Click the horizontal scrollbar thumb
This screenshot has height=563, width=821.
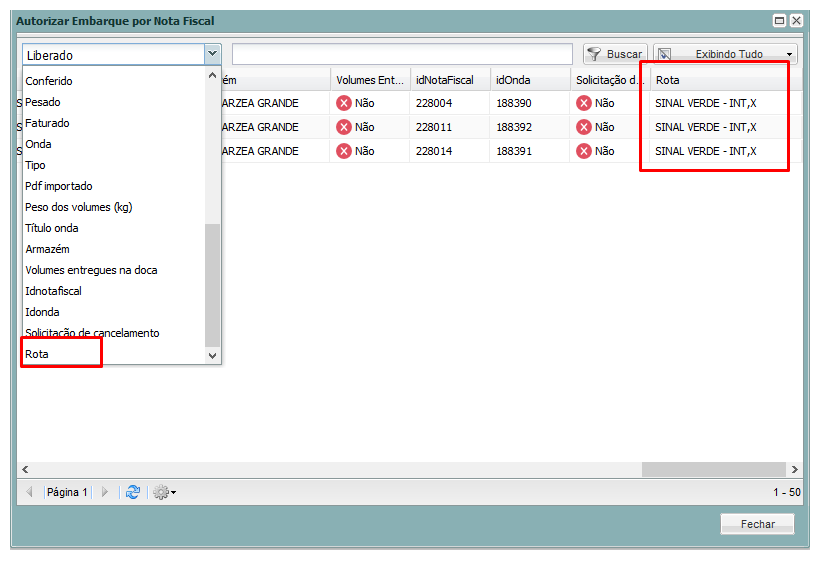pos(714,469)
